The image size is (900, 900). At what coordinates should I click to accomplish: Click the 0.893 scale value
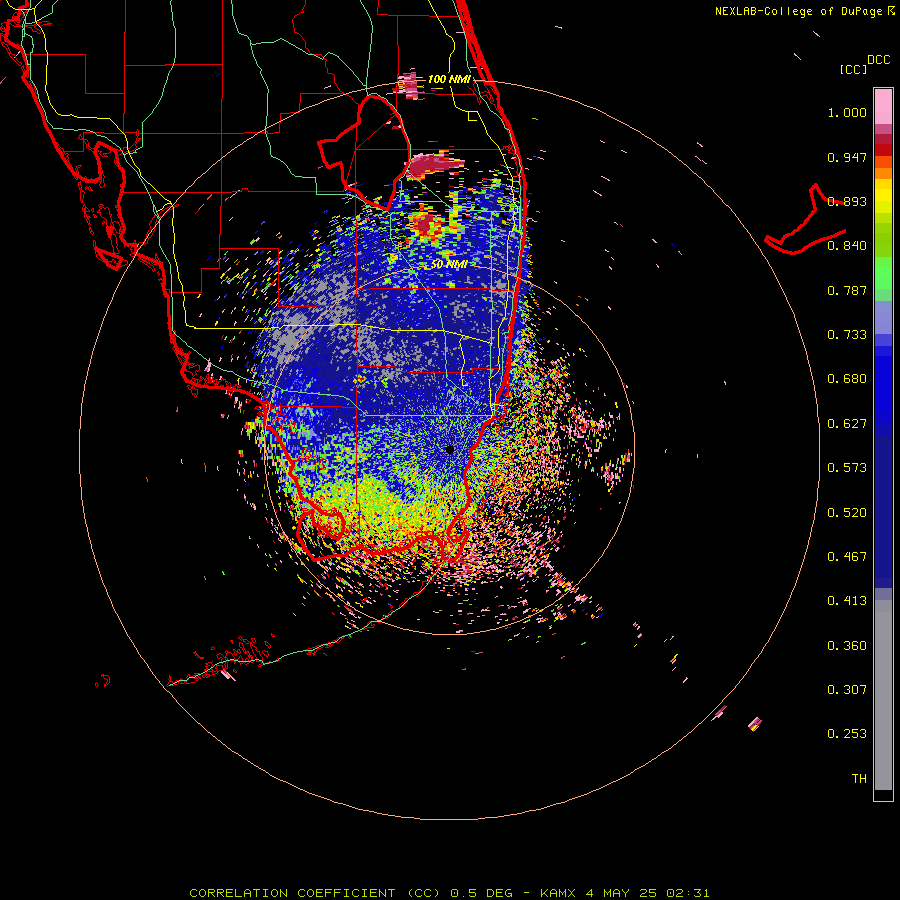[847, 201]
